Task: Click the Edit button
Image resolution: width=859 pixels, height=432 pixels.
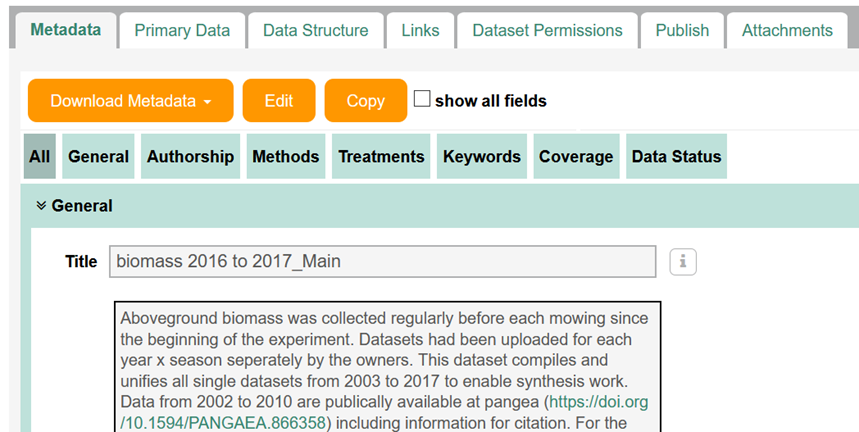Action: [x=279, y=101]
